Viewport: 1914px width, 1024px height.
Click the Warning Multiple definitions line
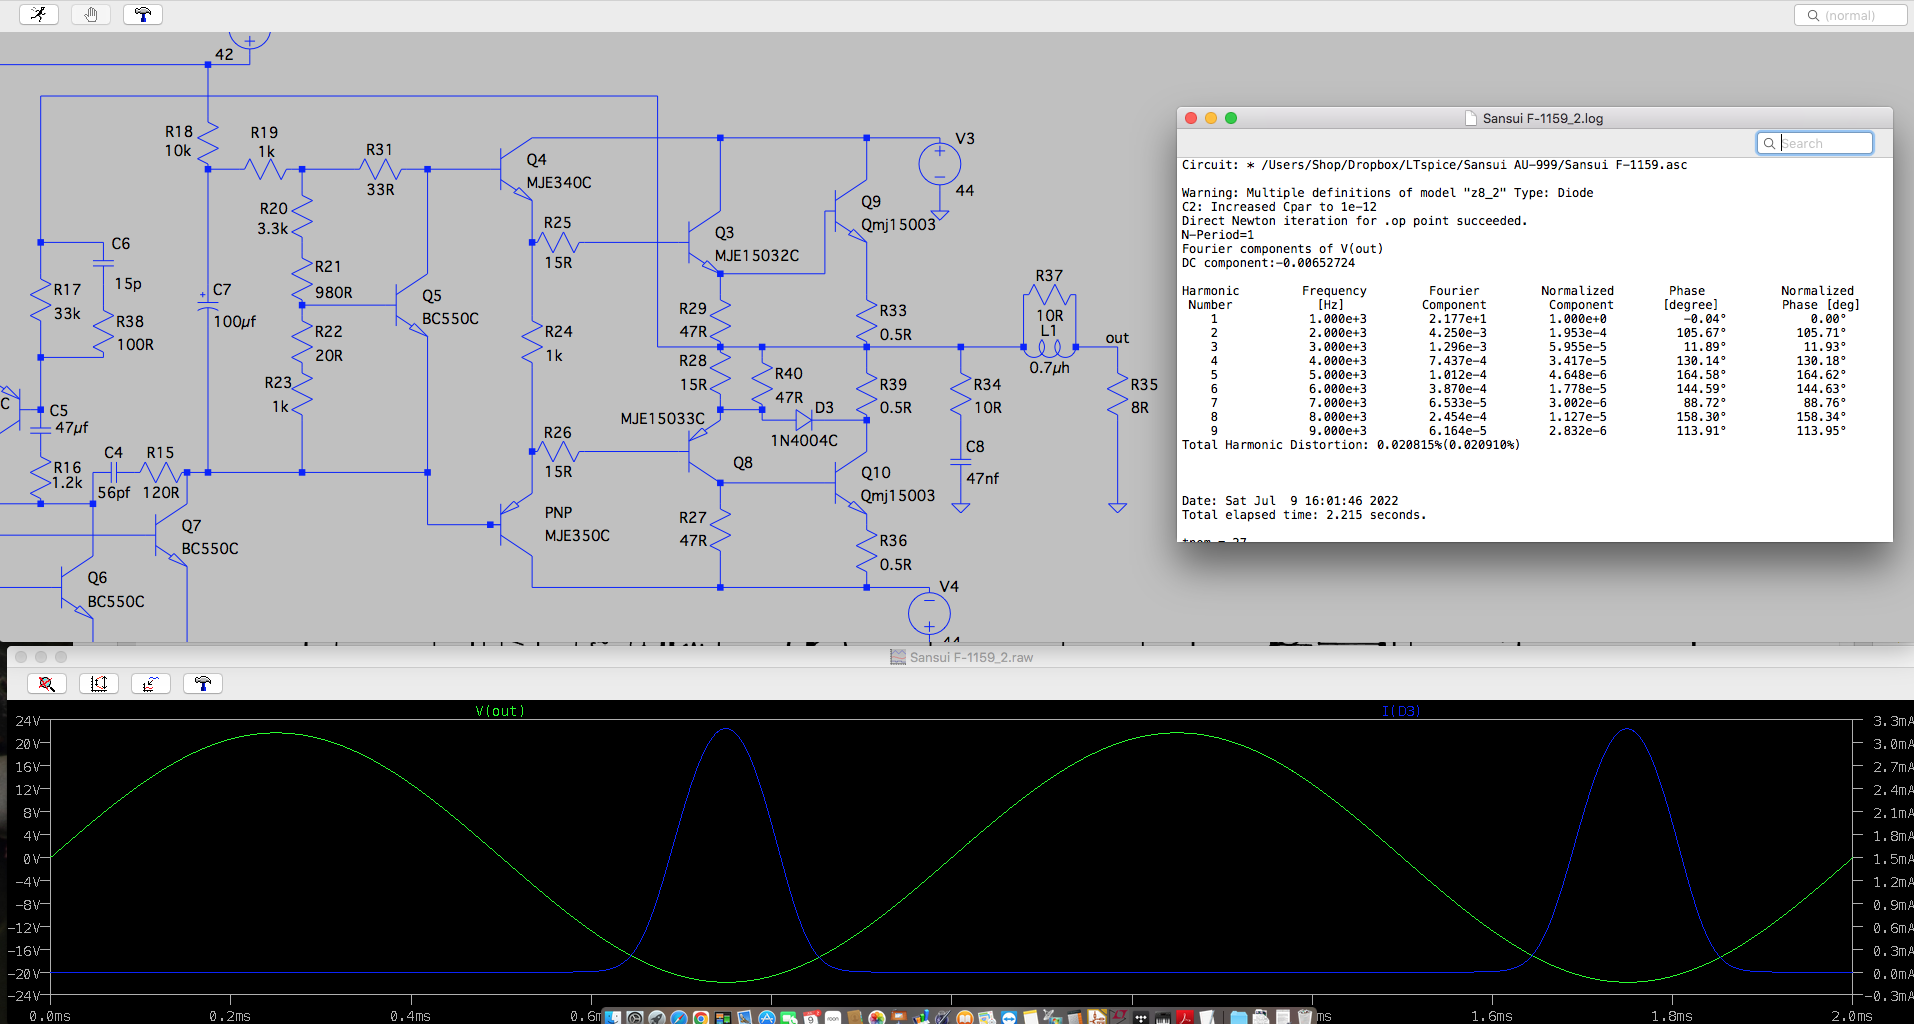click(x=1387, y=193)
